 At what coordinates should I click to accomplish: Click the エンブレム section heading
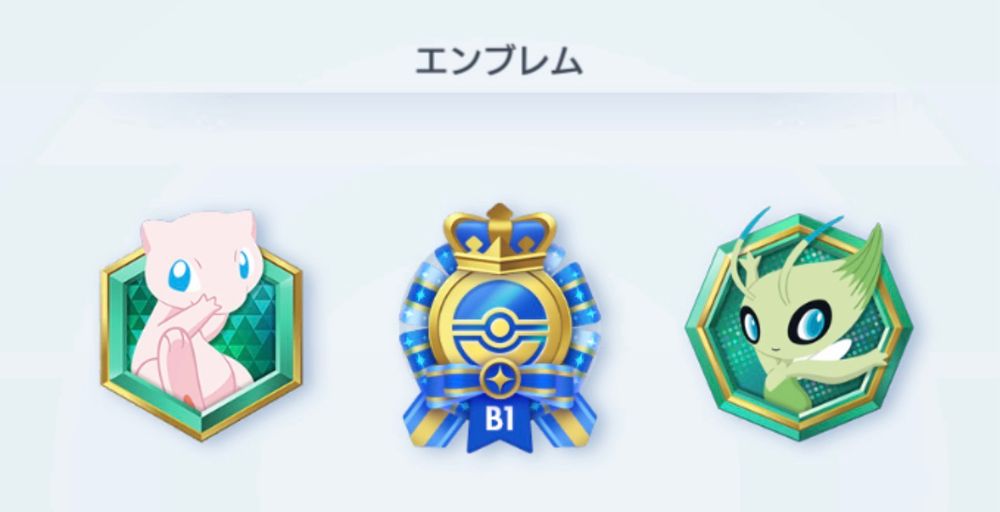(499, 62)
